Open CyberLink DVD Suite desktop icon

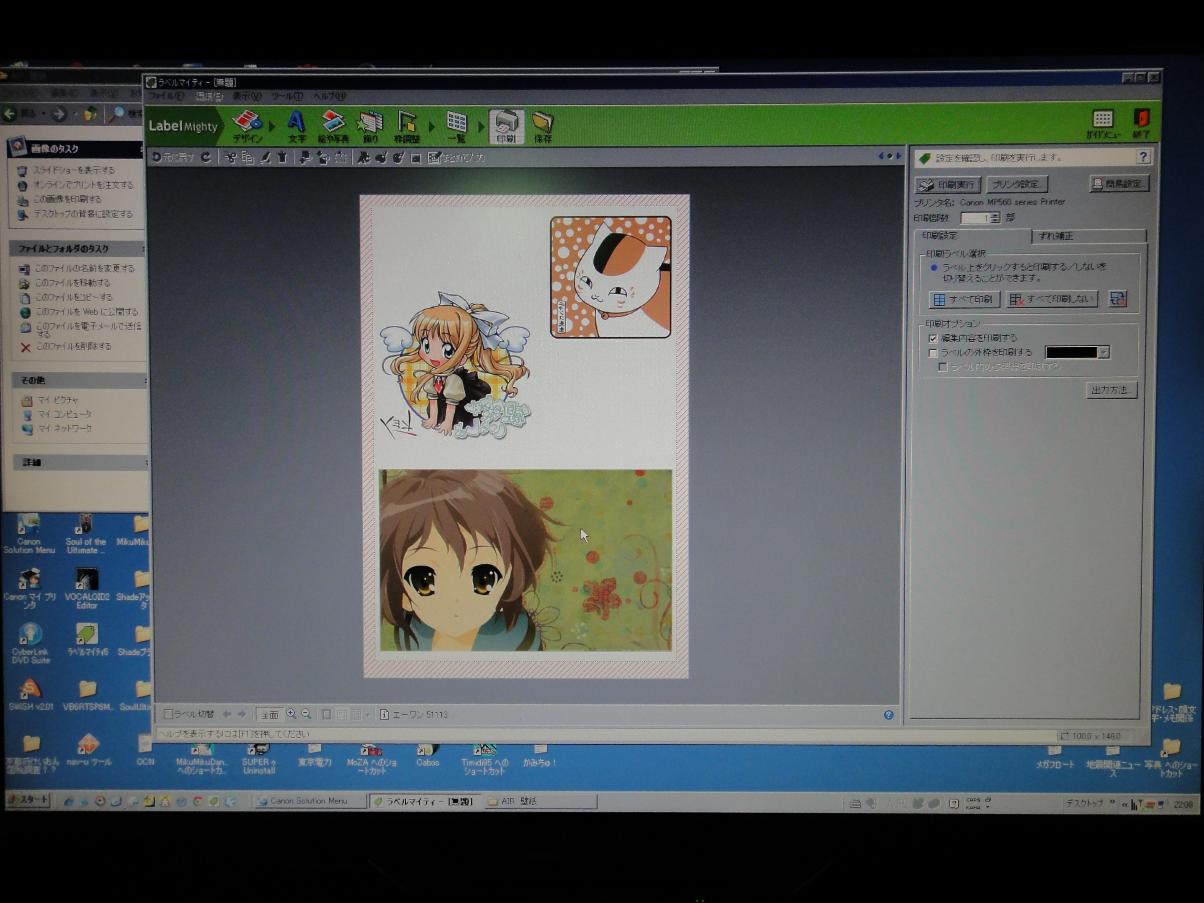(x=30, y=644)
